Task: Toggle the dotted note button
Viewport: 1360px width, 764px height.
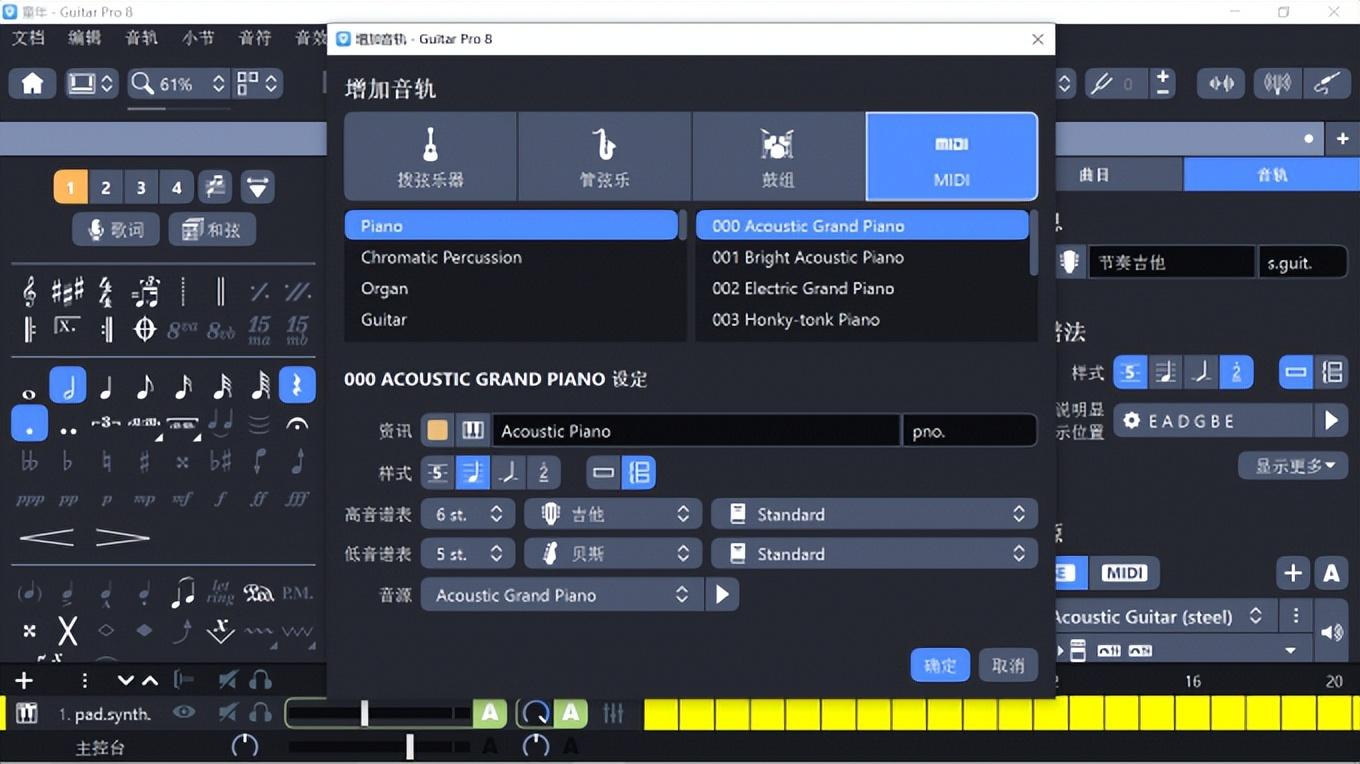Action: 29,424
